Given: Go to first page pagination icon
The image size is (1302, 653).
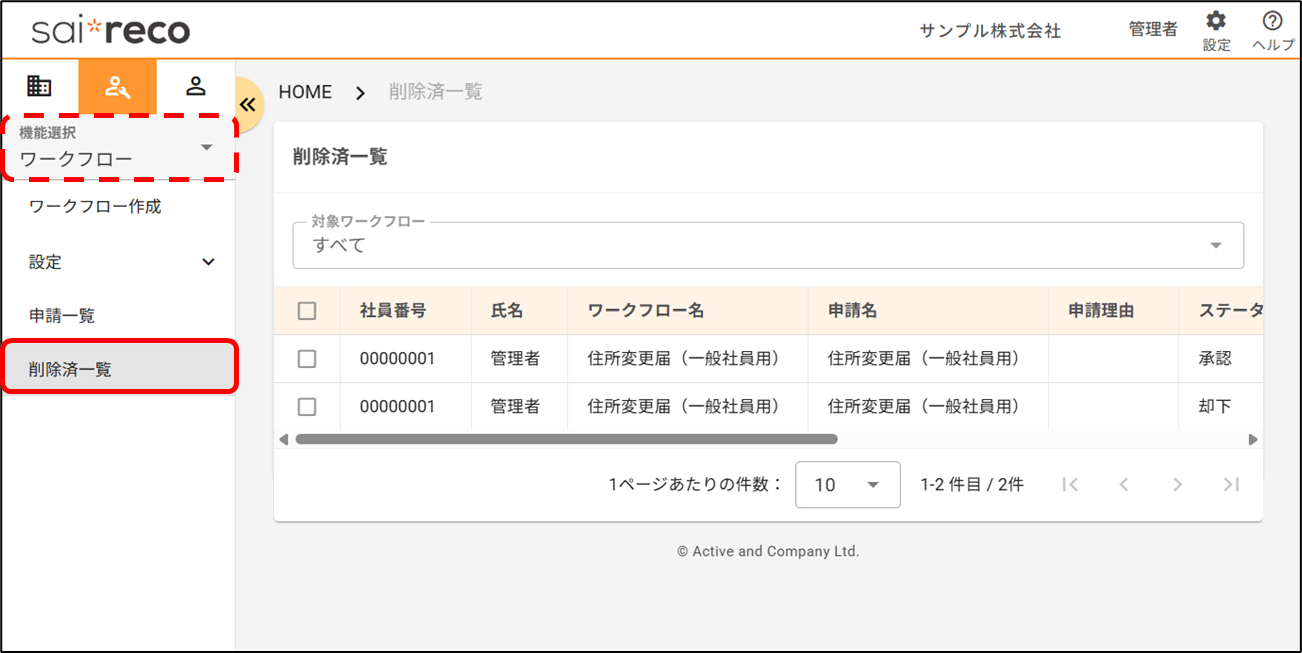Looking at the screenshot, I should point(1070,485).
